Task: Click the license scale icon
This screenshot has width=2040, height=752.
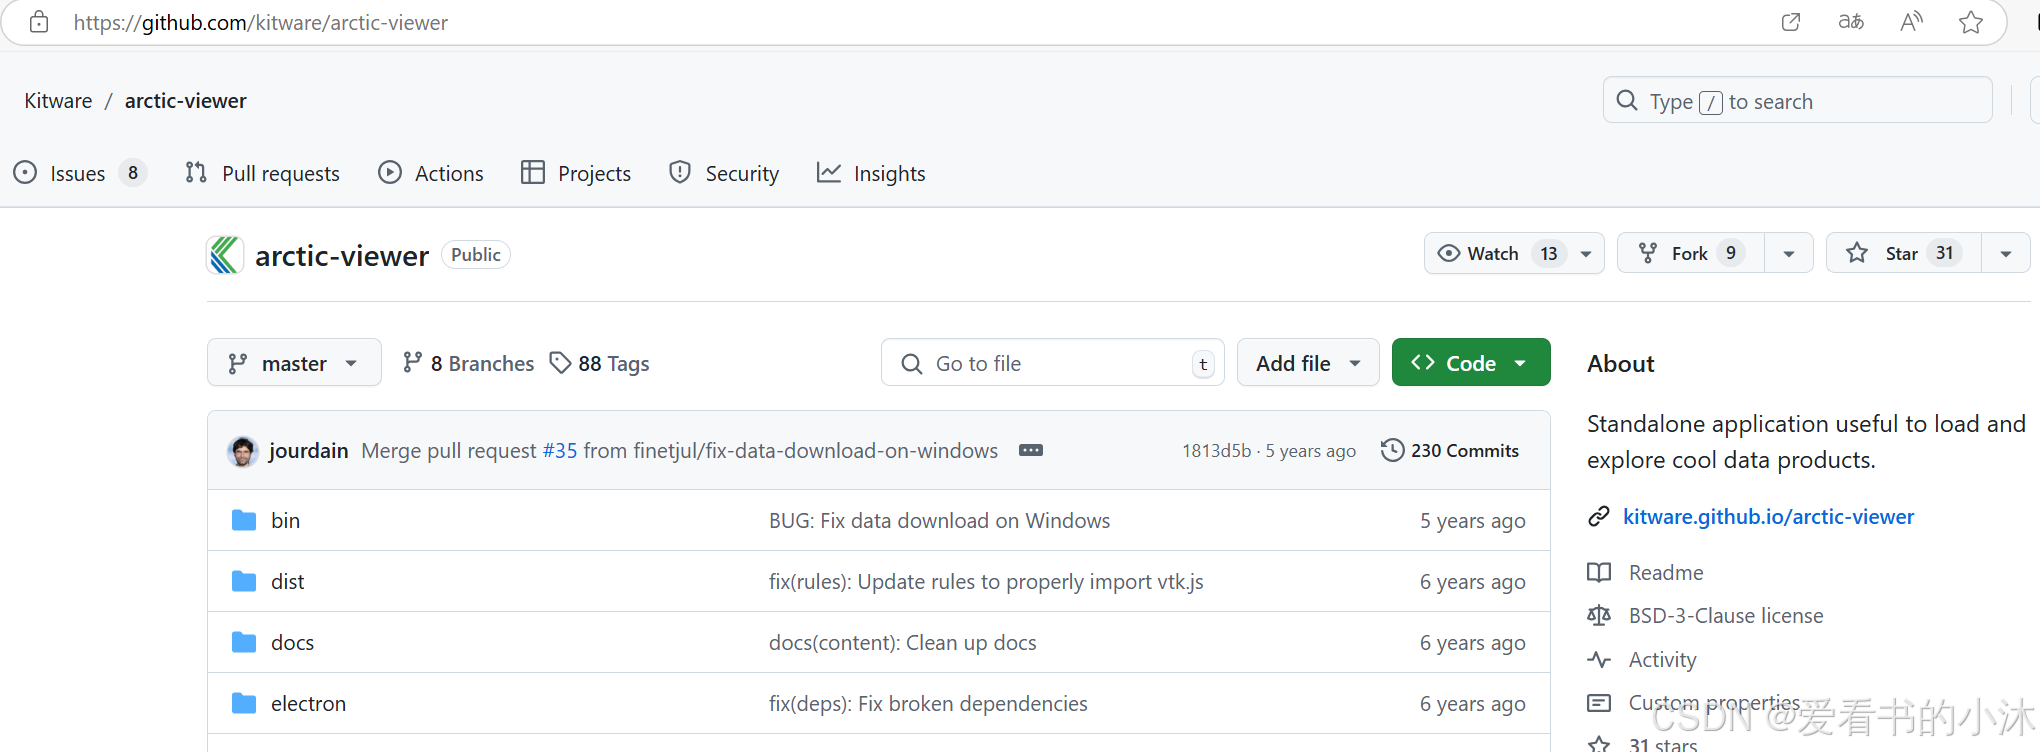Action: 1599,615
